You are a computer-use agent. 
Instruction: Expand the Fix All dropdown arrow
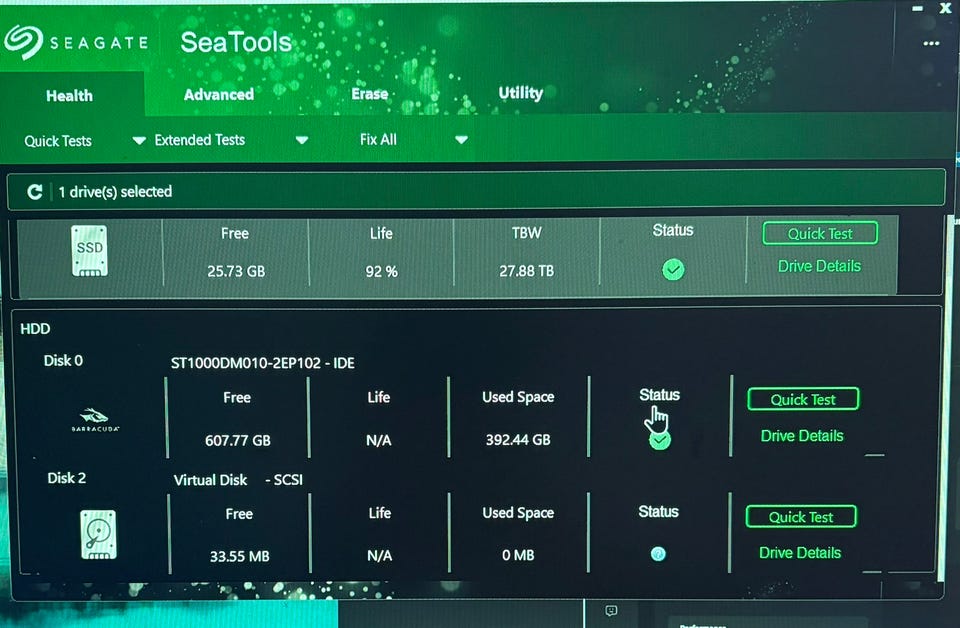pos(462,140)
